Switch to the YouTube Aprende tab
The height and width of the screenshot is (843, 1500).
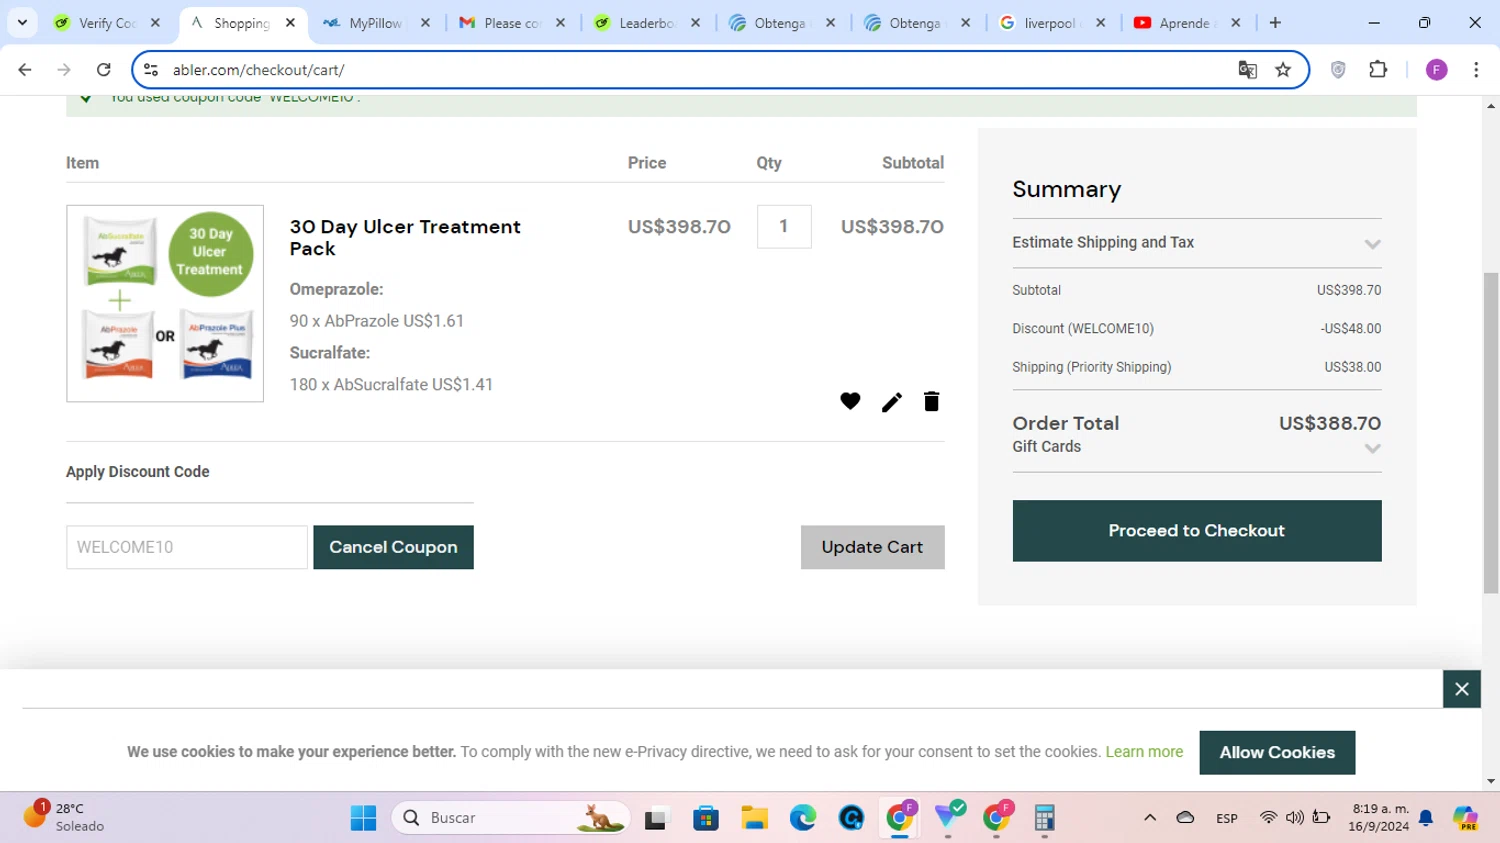1186,23
